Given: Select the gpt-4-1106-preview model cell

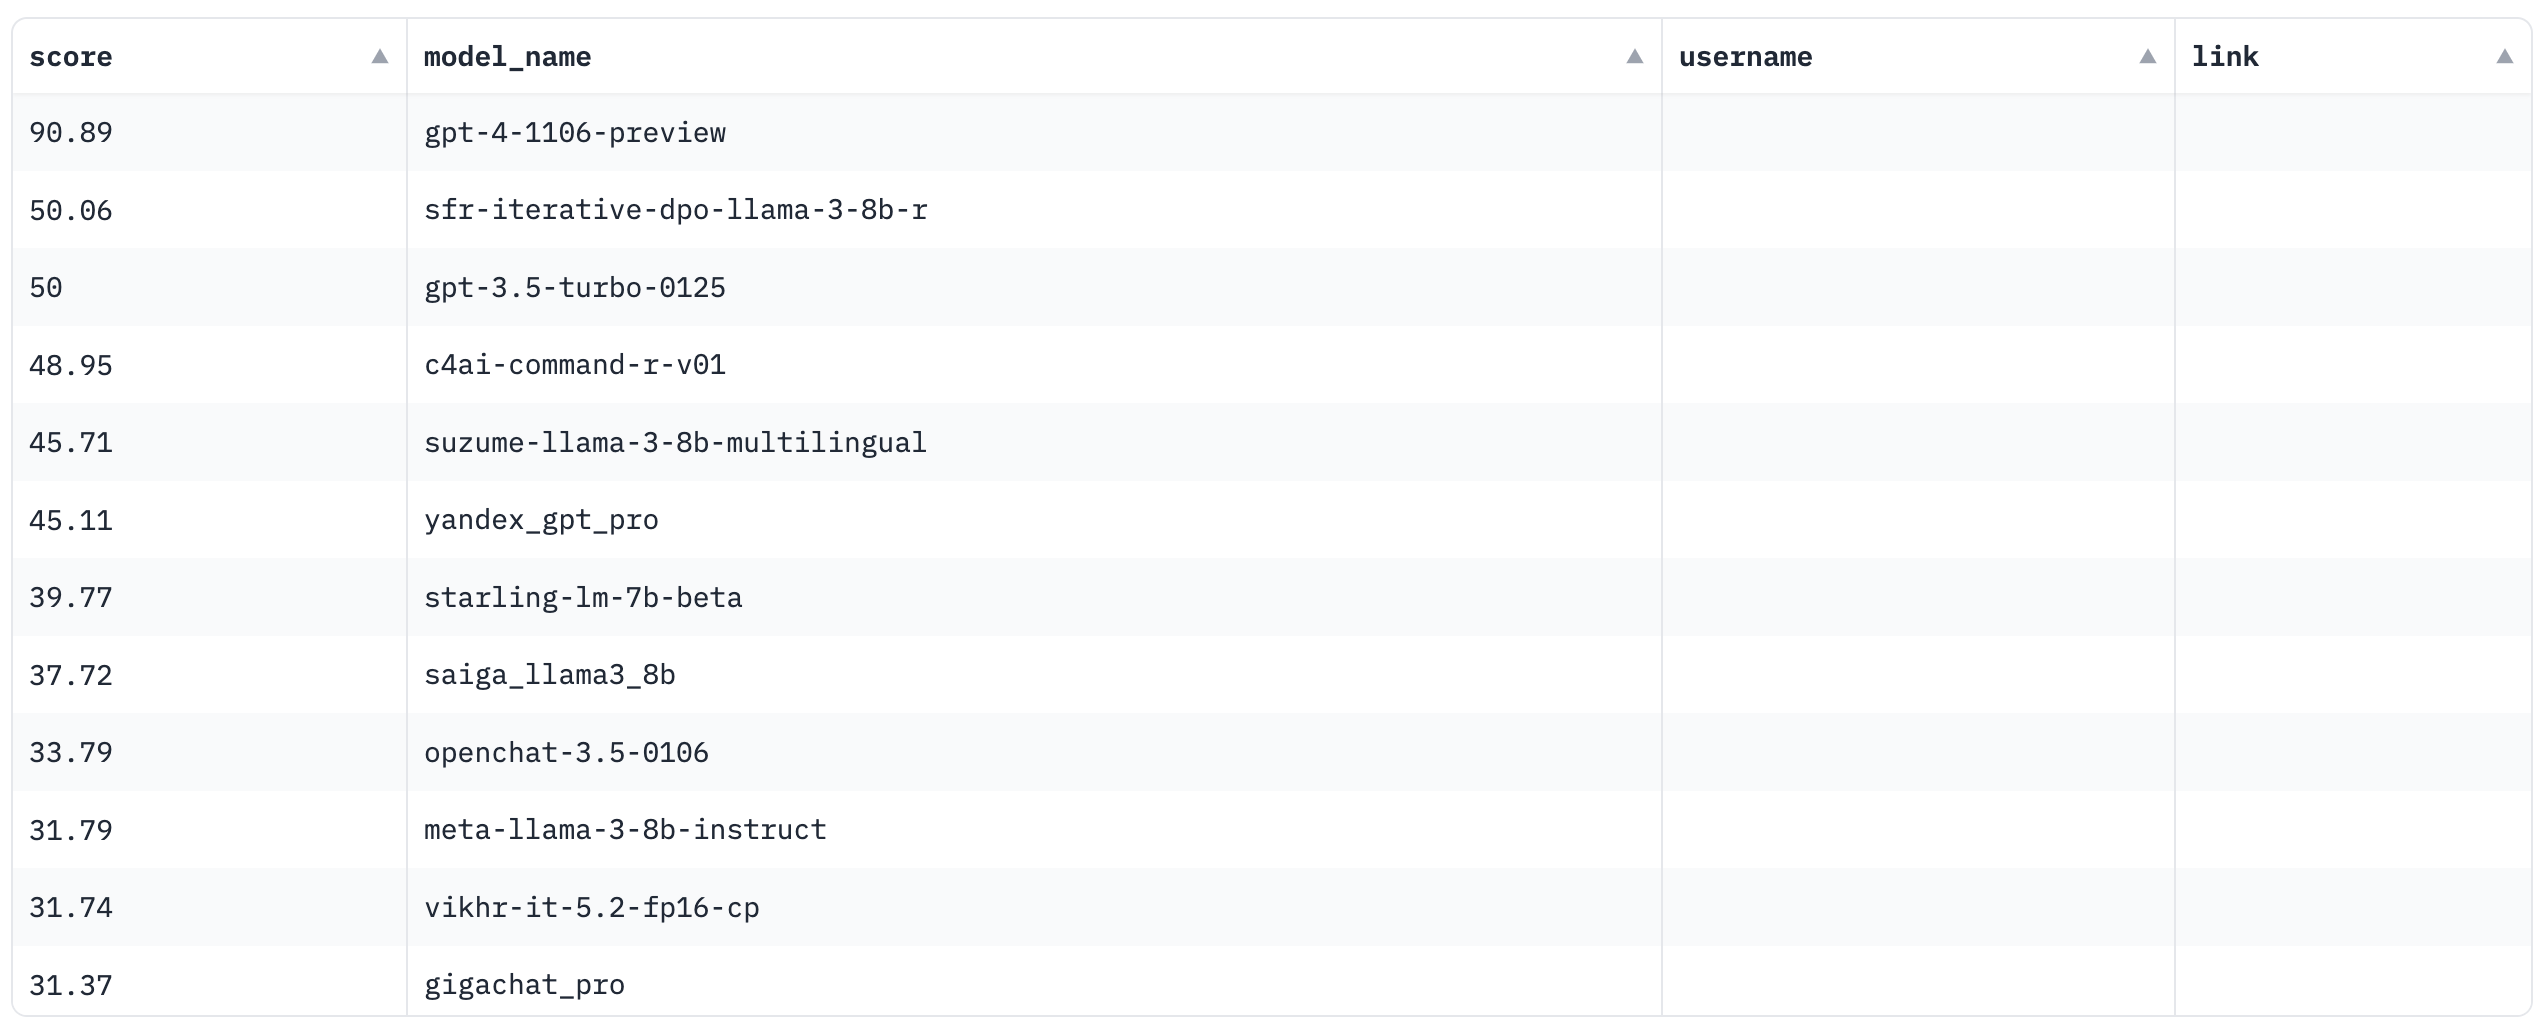Looking at the screenshot, I should (x=575, y=133).
